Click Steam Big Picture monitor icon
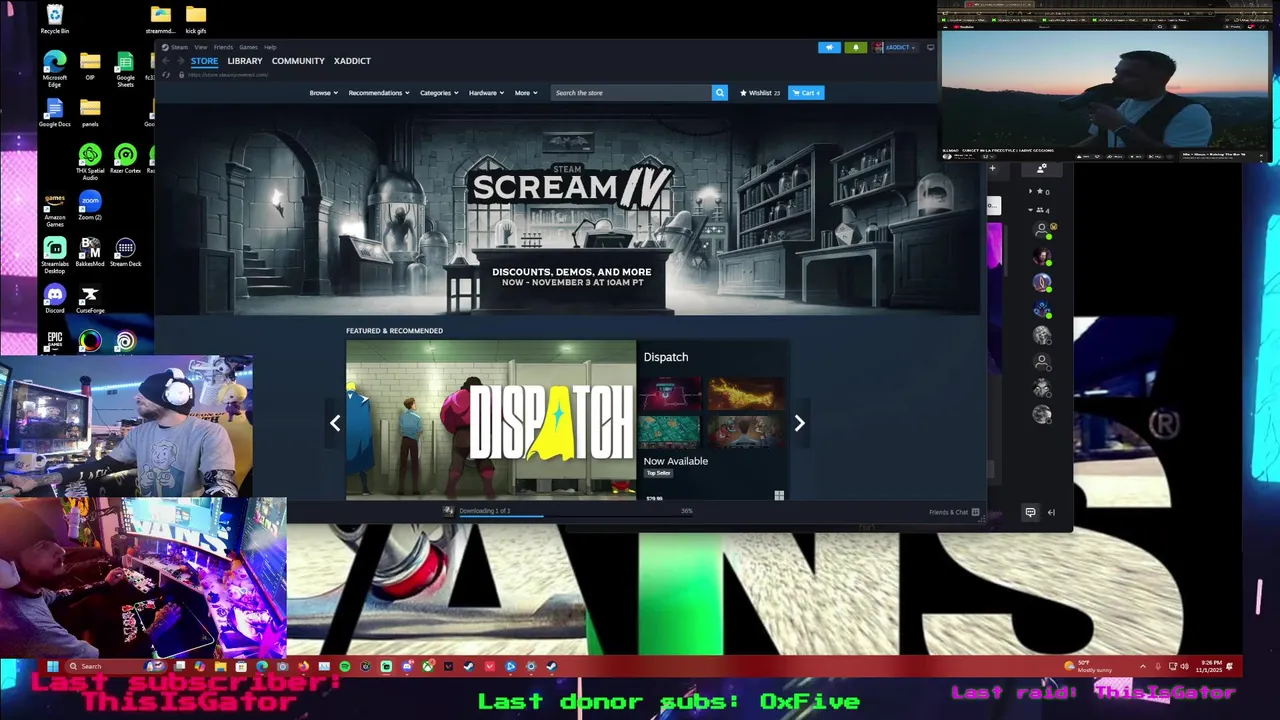The image size is (1280, 720). pos(930,47)
